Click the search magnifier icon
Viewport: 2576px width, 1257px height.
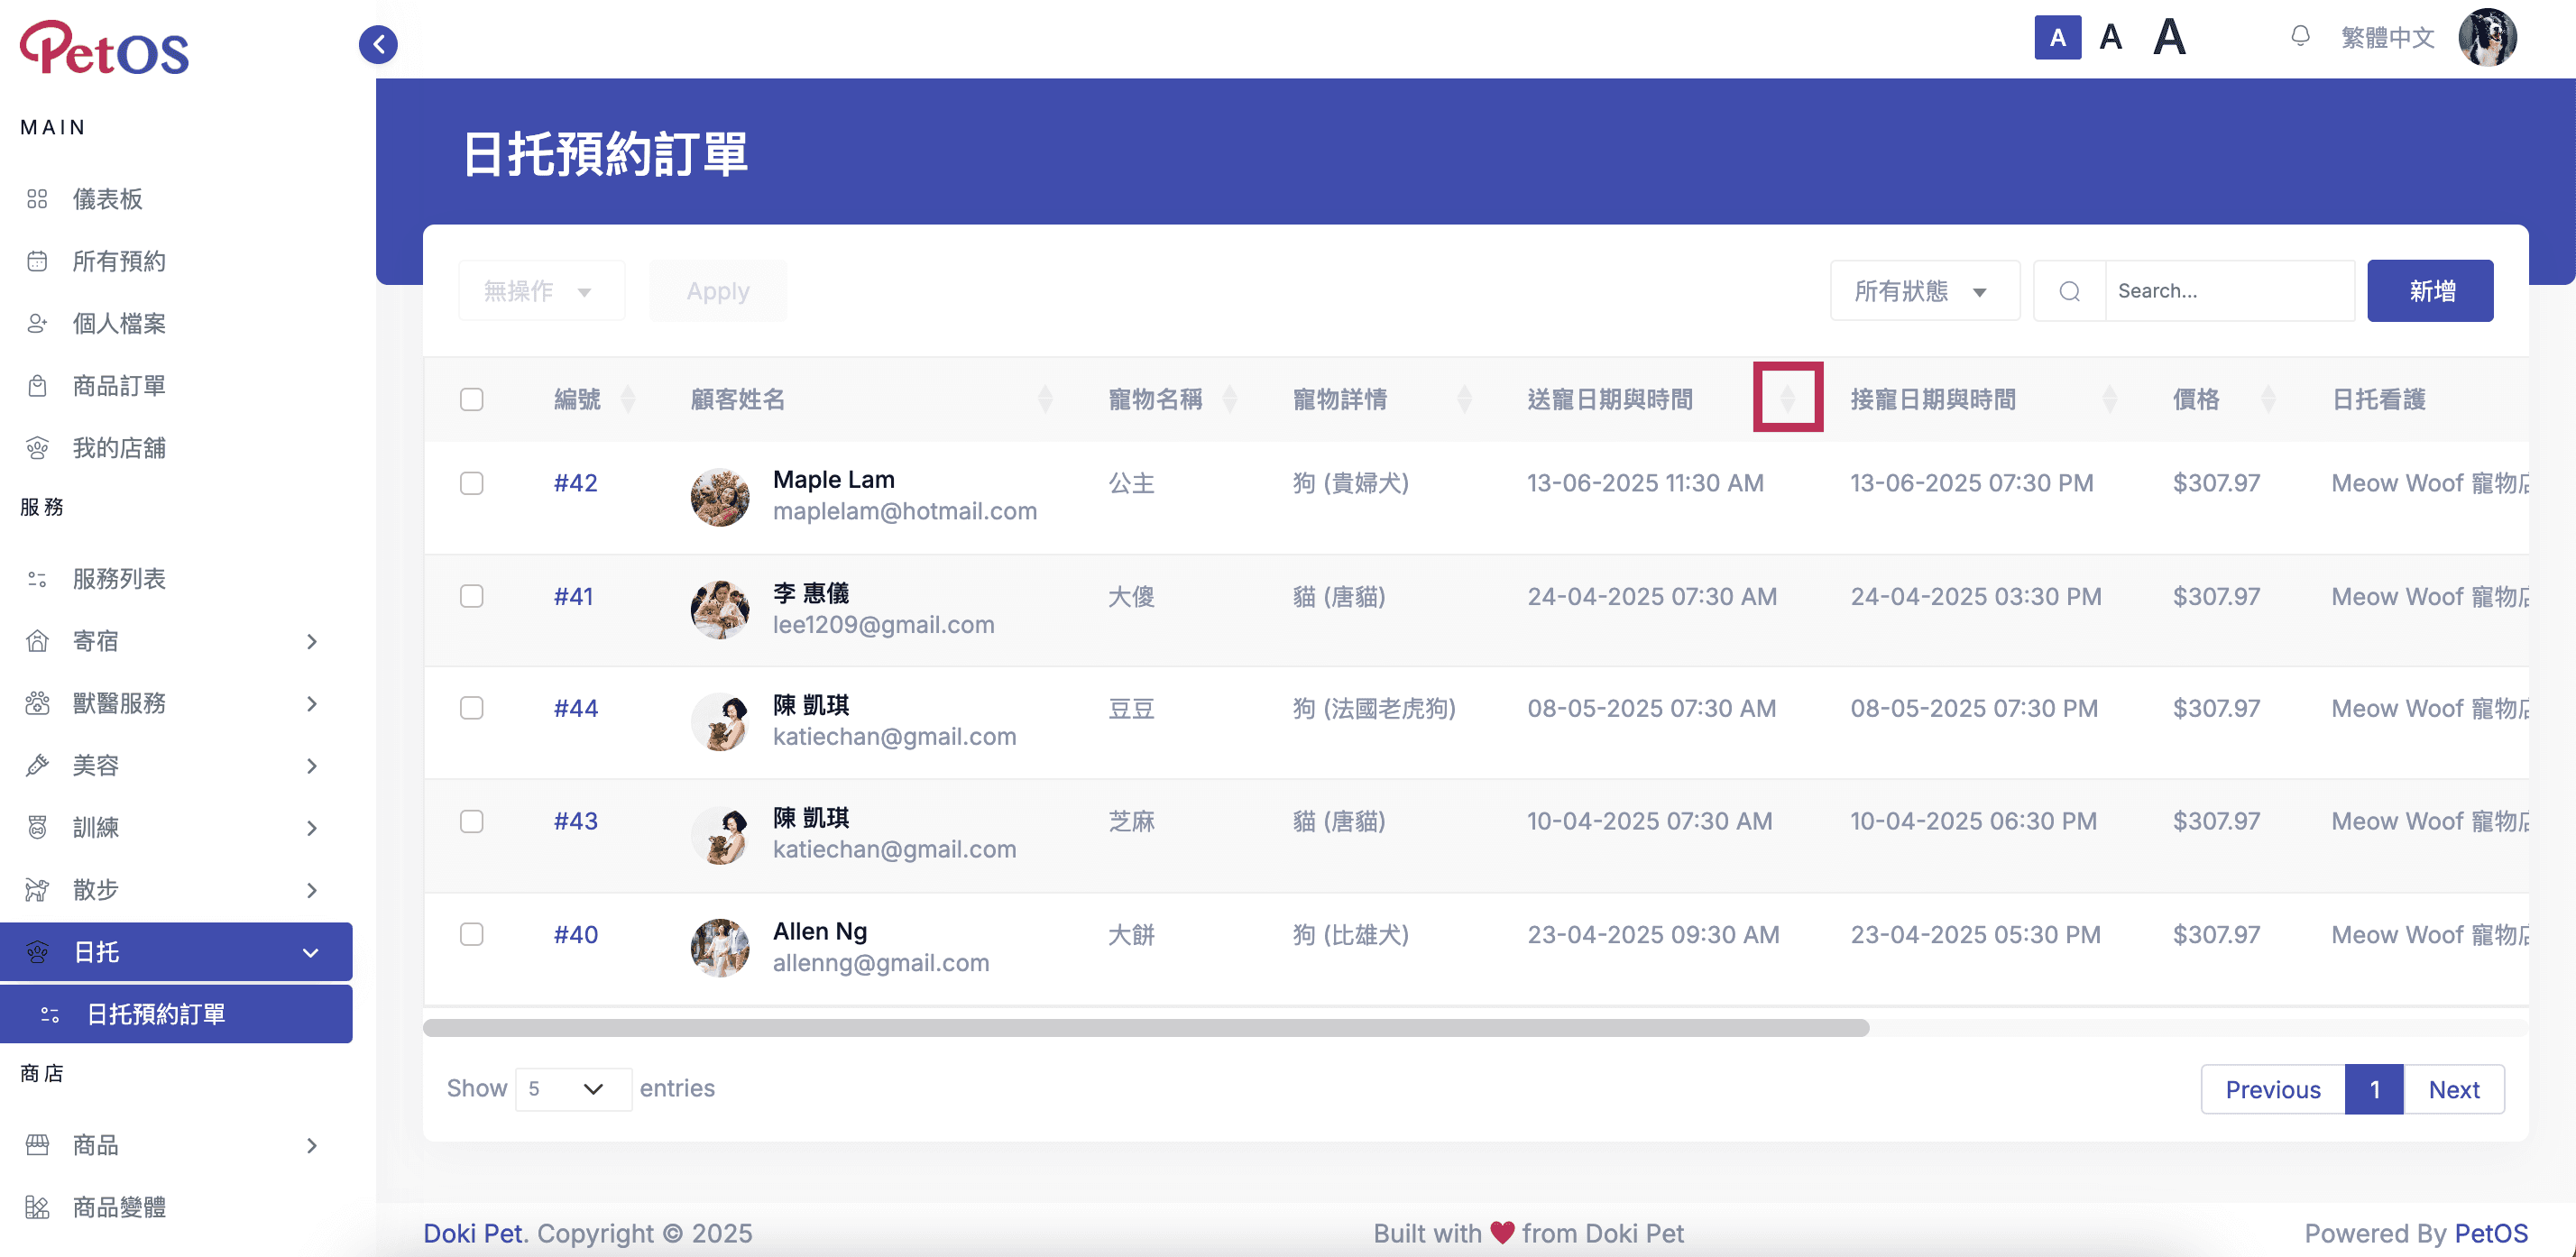coord(2069,291)
